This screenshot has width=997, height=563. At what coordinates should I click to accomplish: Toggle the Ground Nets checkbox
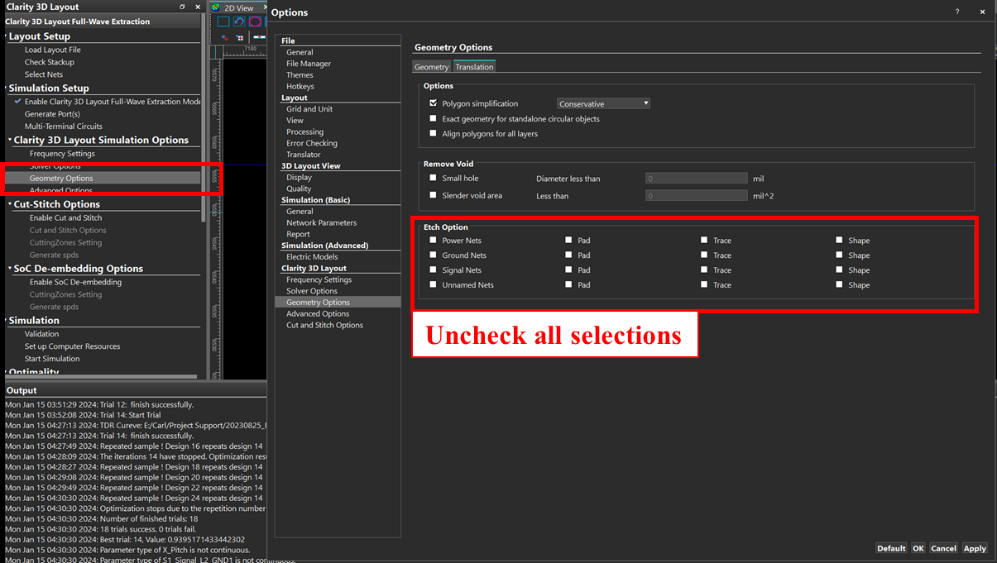coord(433,254)
